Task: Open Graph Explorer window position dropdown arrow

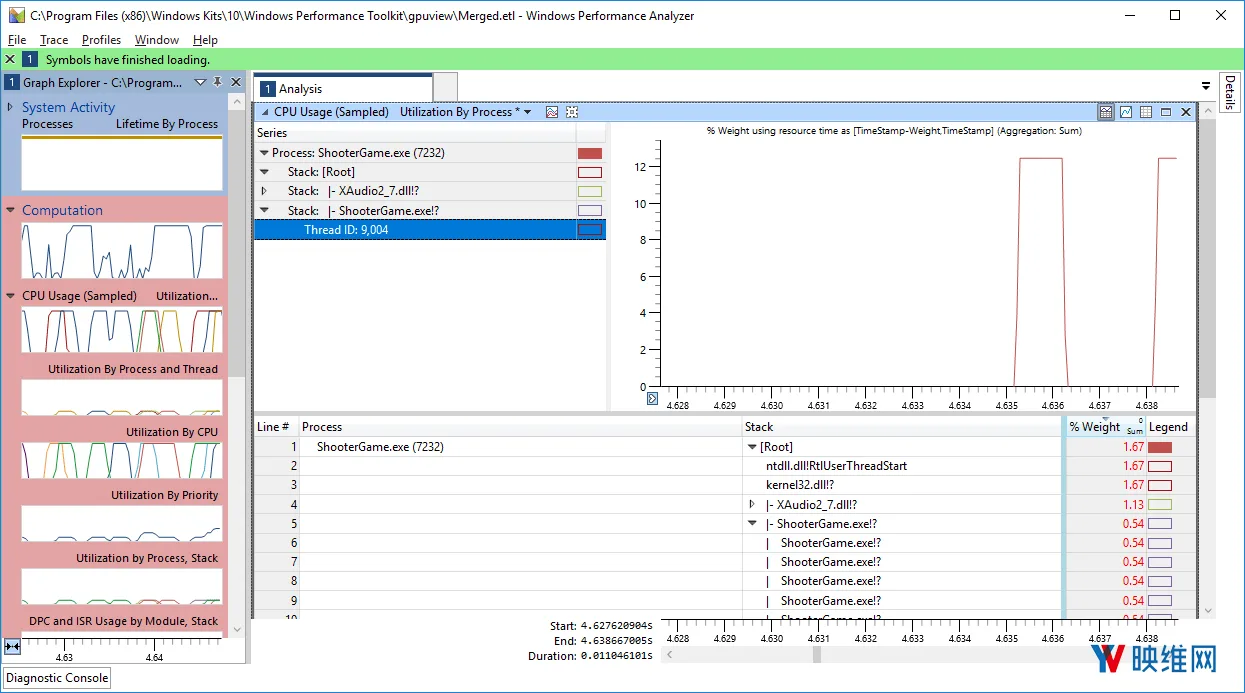Action: pyautogui.click(x=200, y=82)
